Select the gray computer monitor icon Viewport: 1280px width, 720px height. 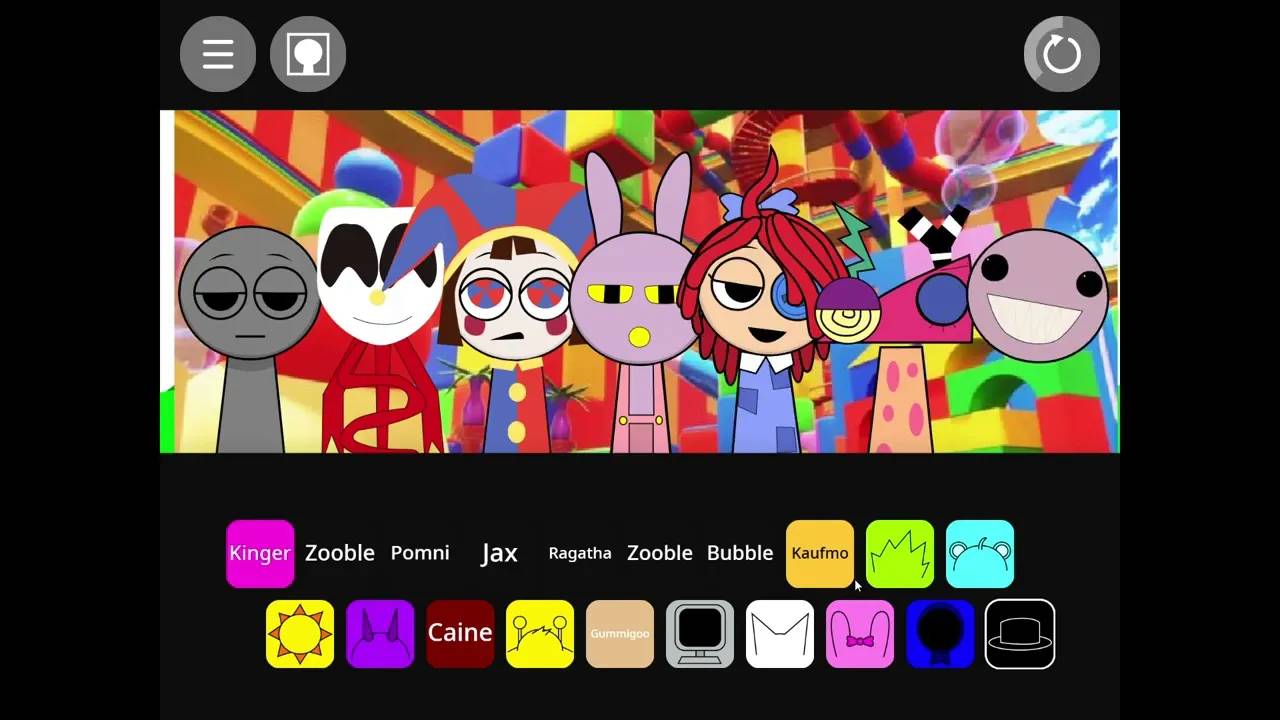tap(700, 633)
